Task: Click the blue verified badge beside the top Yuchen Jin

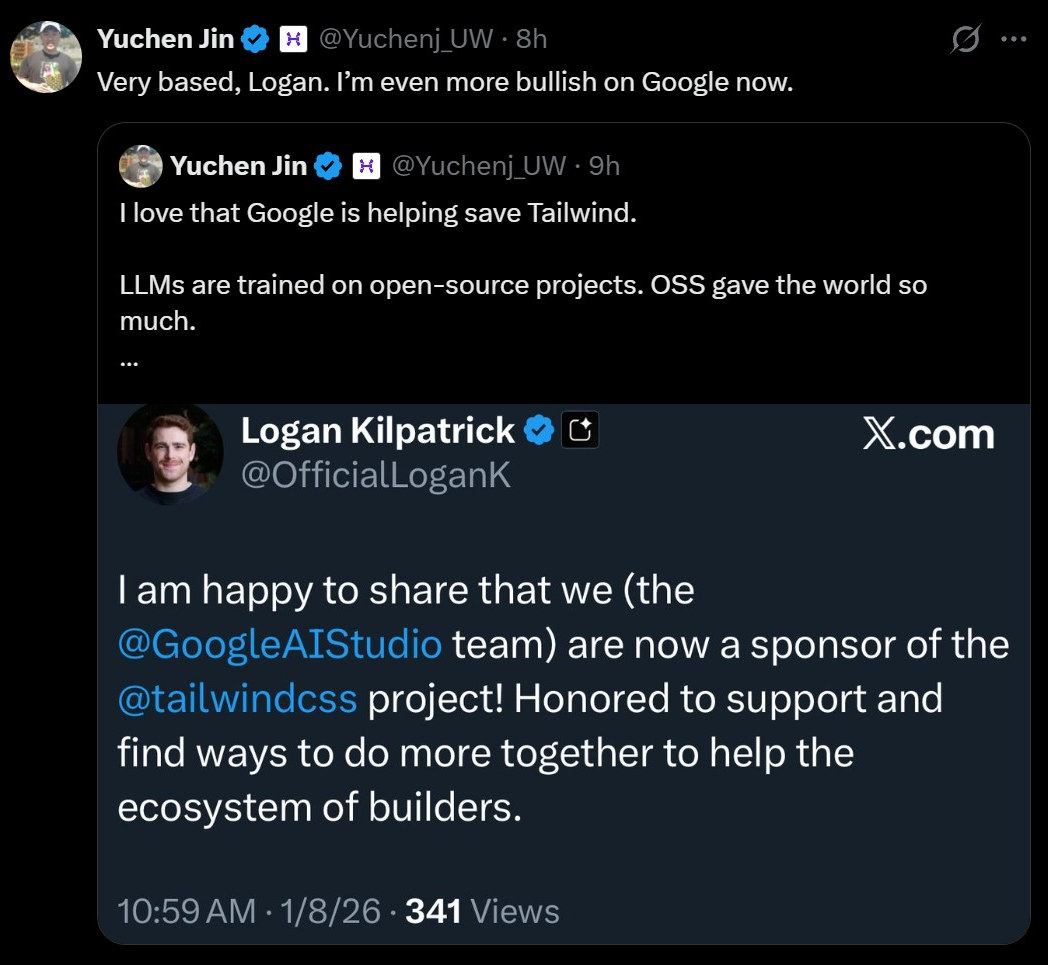Action: click(x=257, y=39)
